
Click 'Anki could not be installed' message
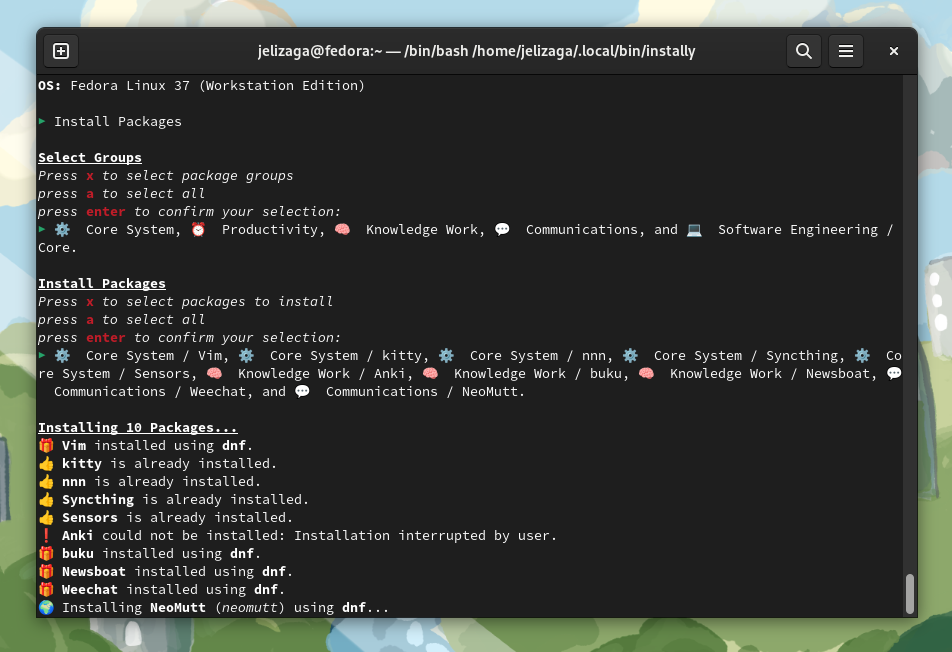coord(310,535)
